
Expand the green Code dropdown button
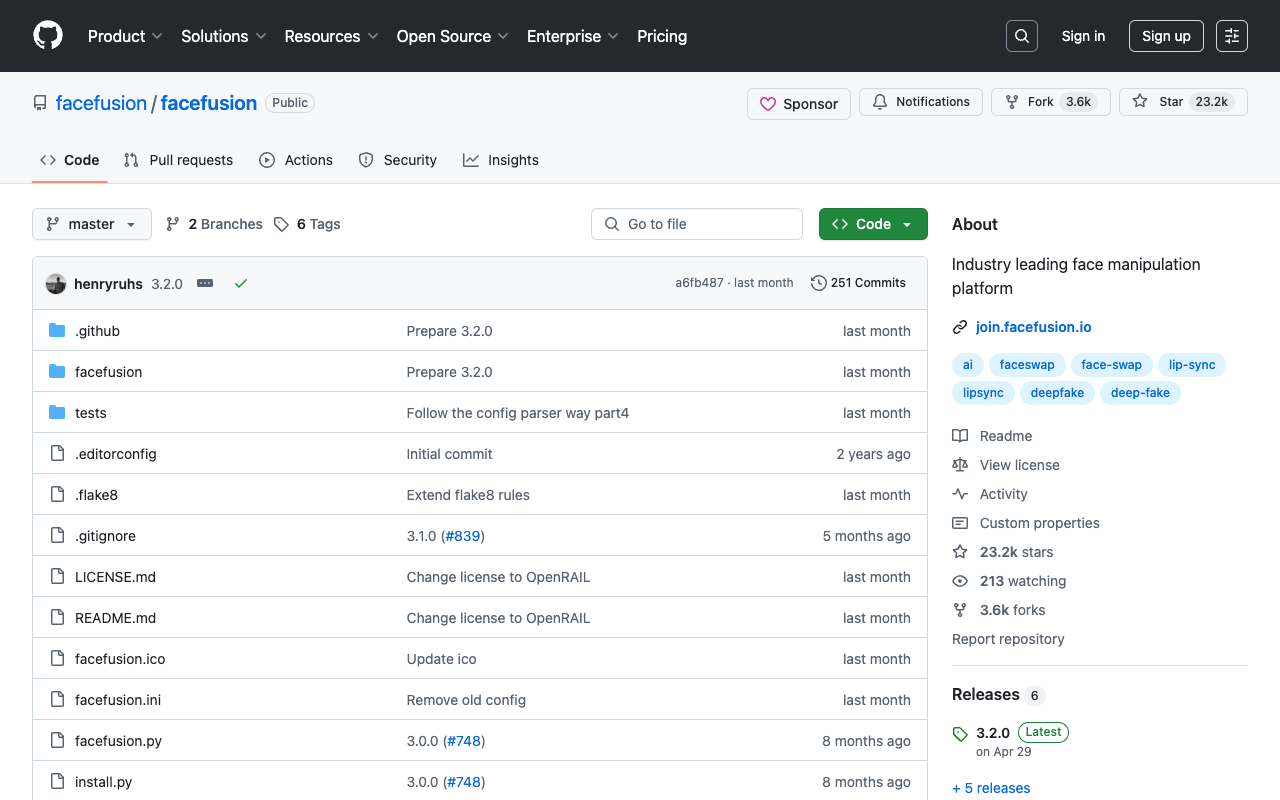coord(873,224)
